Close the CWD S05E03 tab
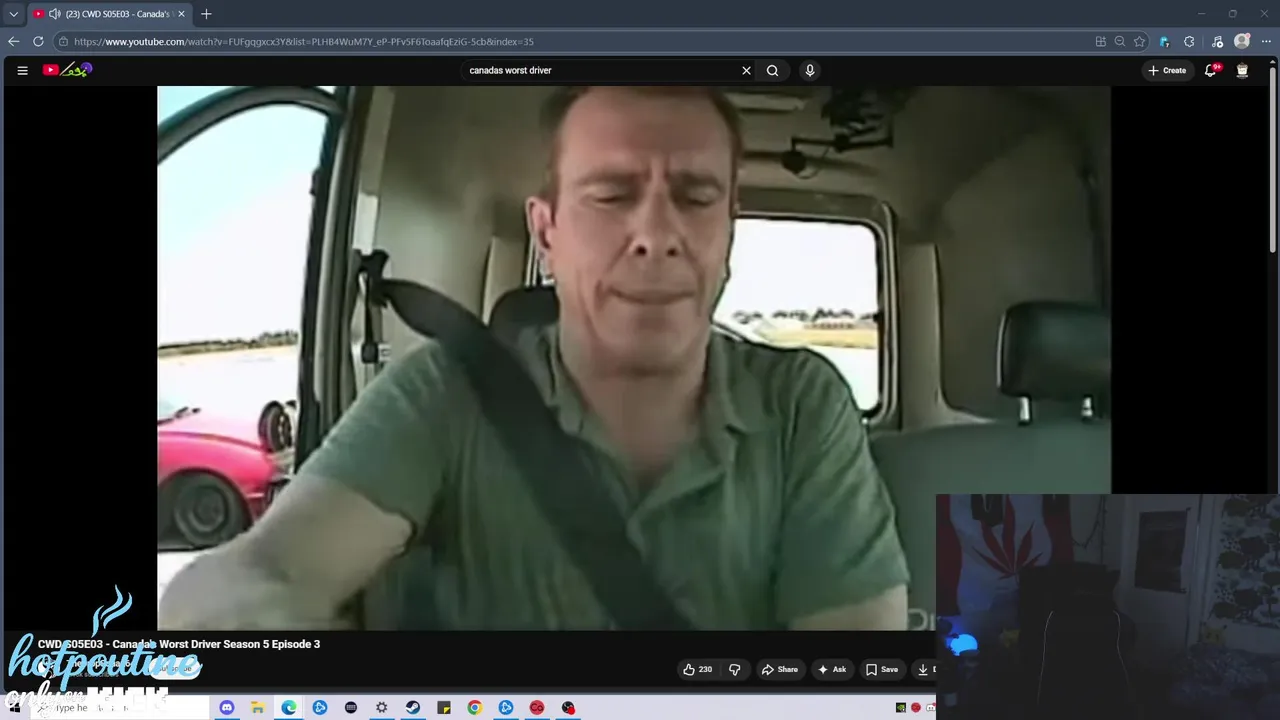The height and width of the screenshot is (720, 1280). click(181, 14)
